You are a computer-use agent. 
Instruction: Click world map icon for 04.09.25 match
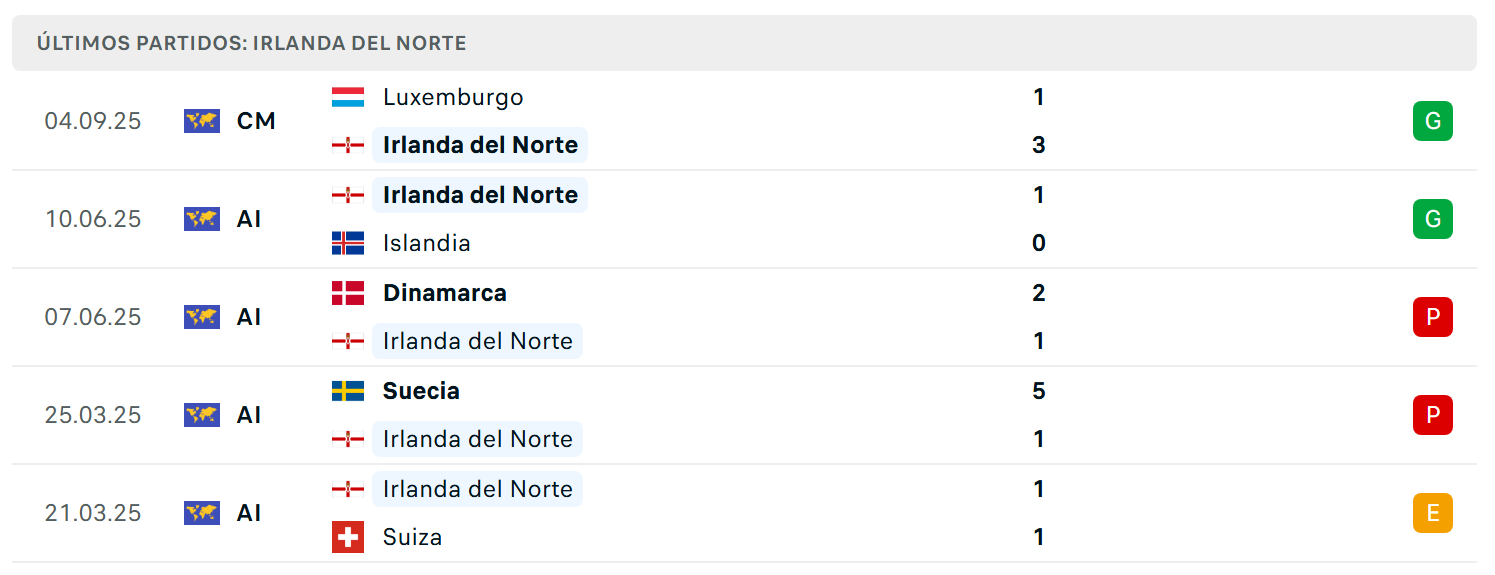(x=202, y=121)
